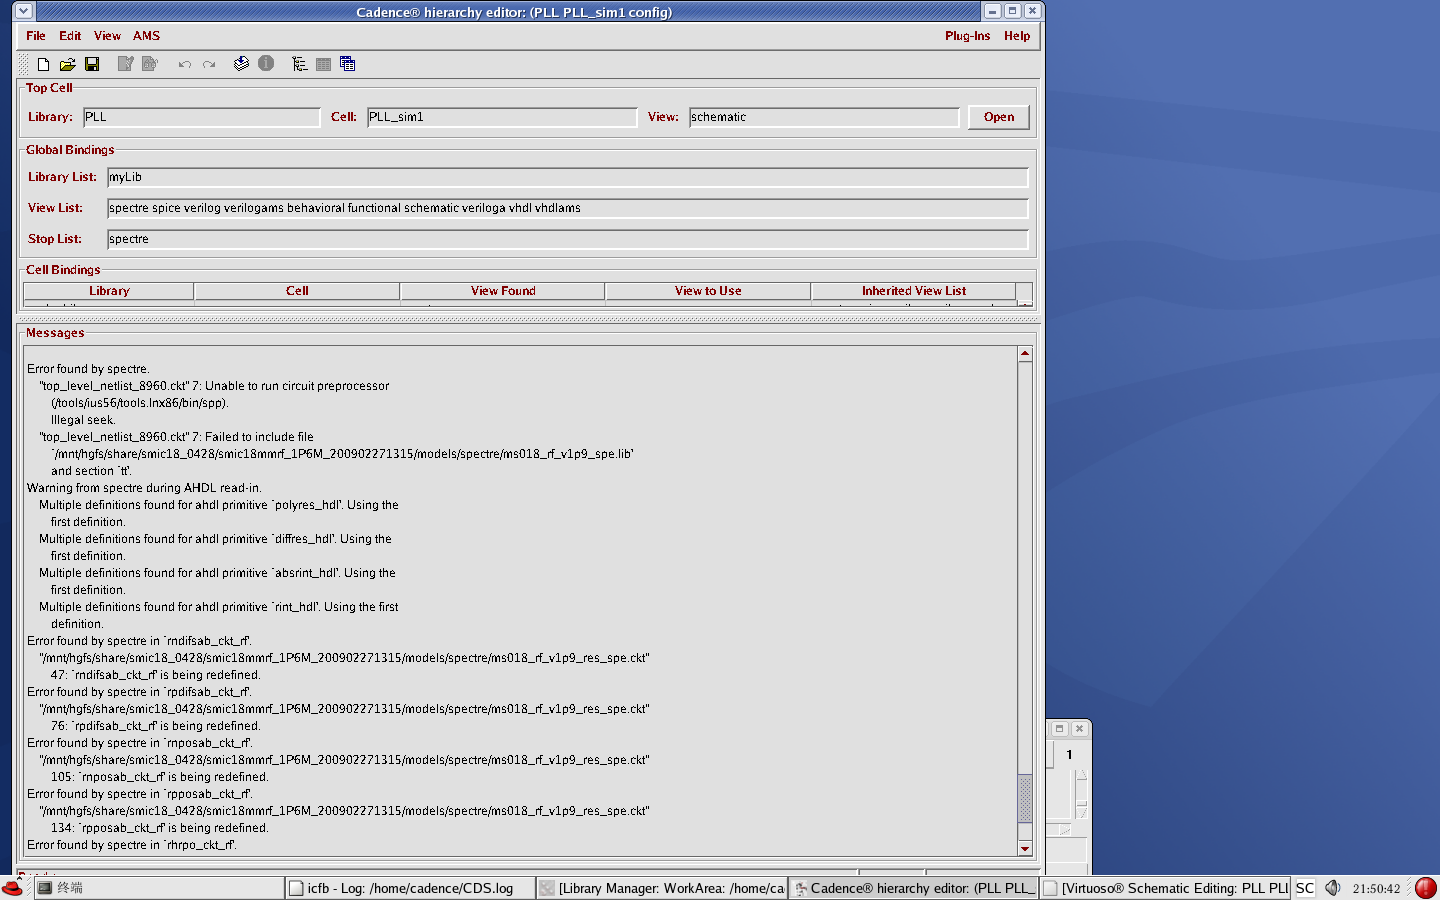This screenshot has height=900, width=1440.
Task: Click the View List input field
Action: (x=568, y=208)
